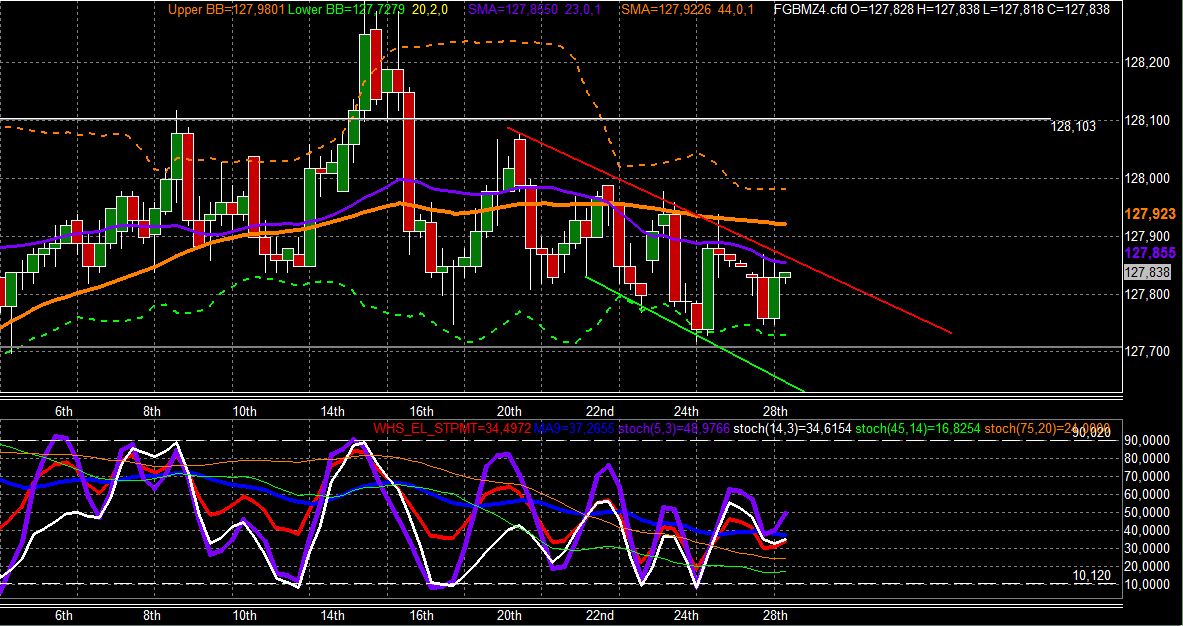Click the 6th date label under price chart
The width and height of the screenshot is (1183, 626).
click(x=63, y=411)
